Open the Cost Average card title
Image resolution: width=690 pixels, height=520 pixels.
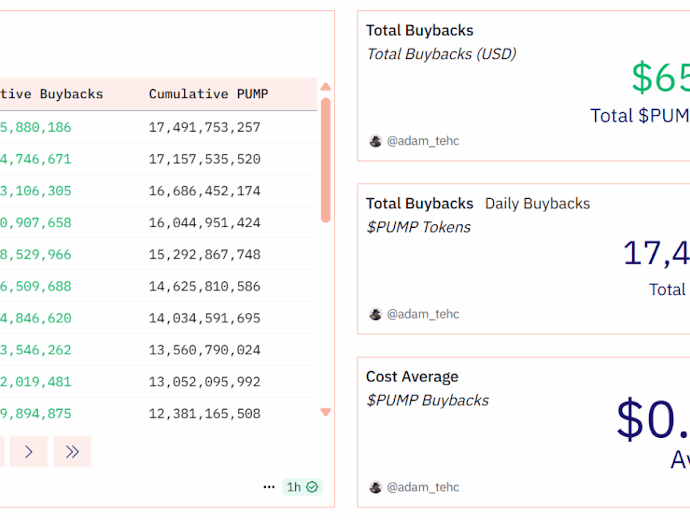pos(412,377)
